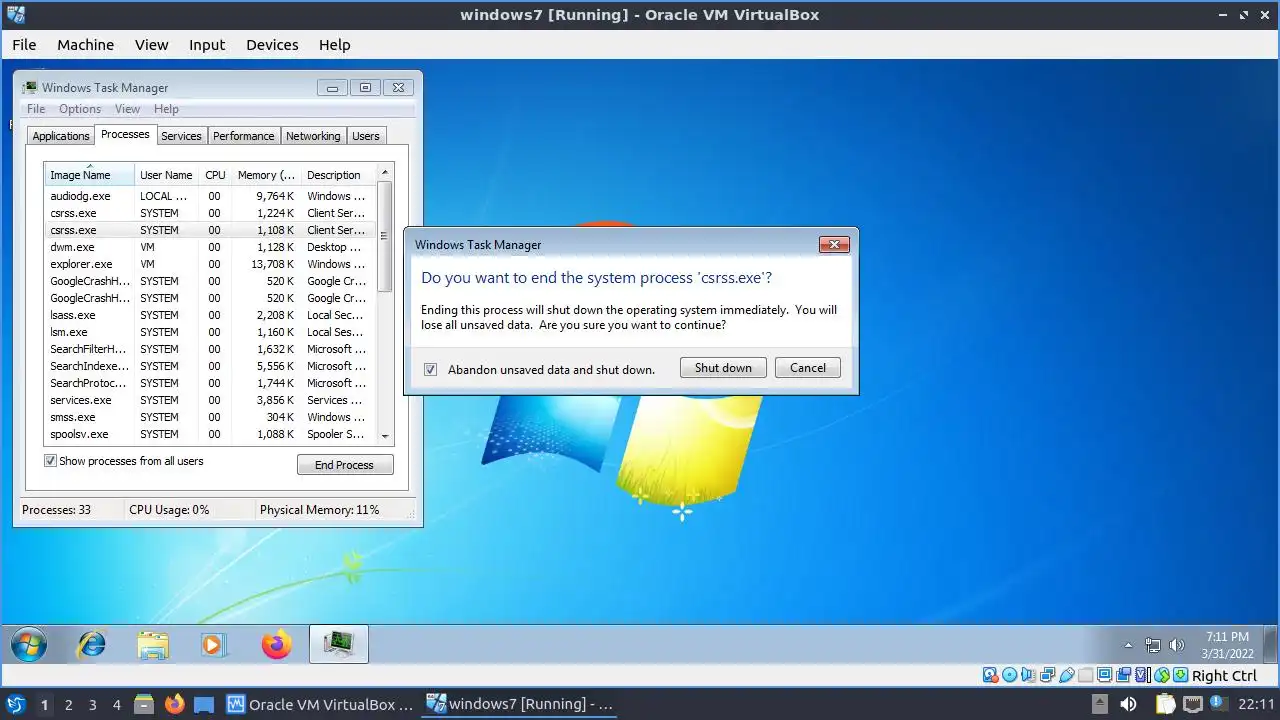
Task: Switch to the Applications tab
Action: point(61,136)
